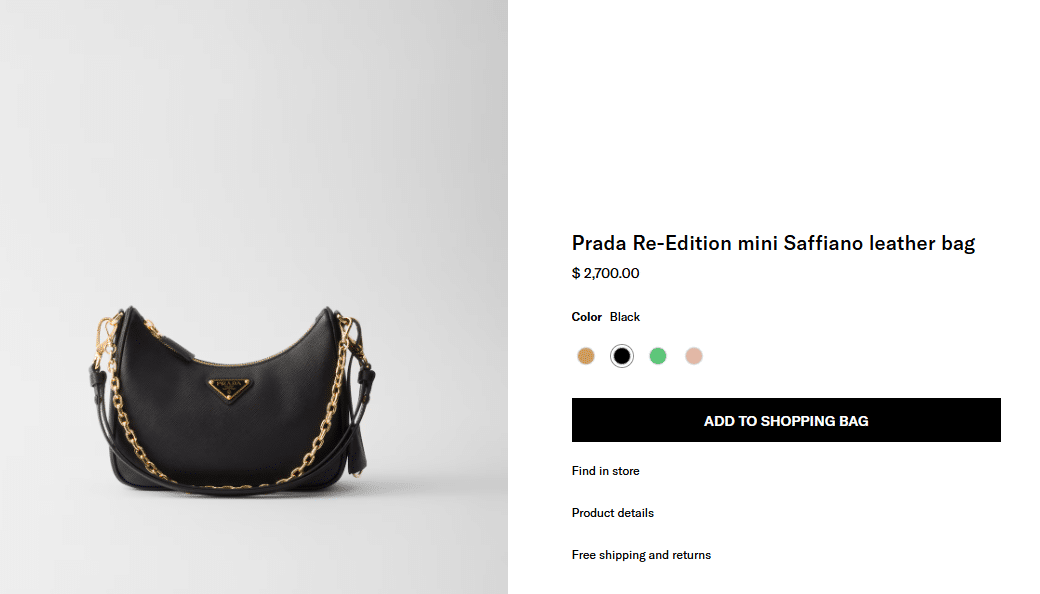Screen dimensions: 1040x594
Task: Click the triangular Prada logo plate
Action: [x=229, y=388]
